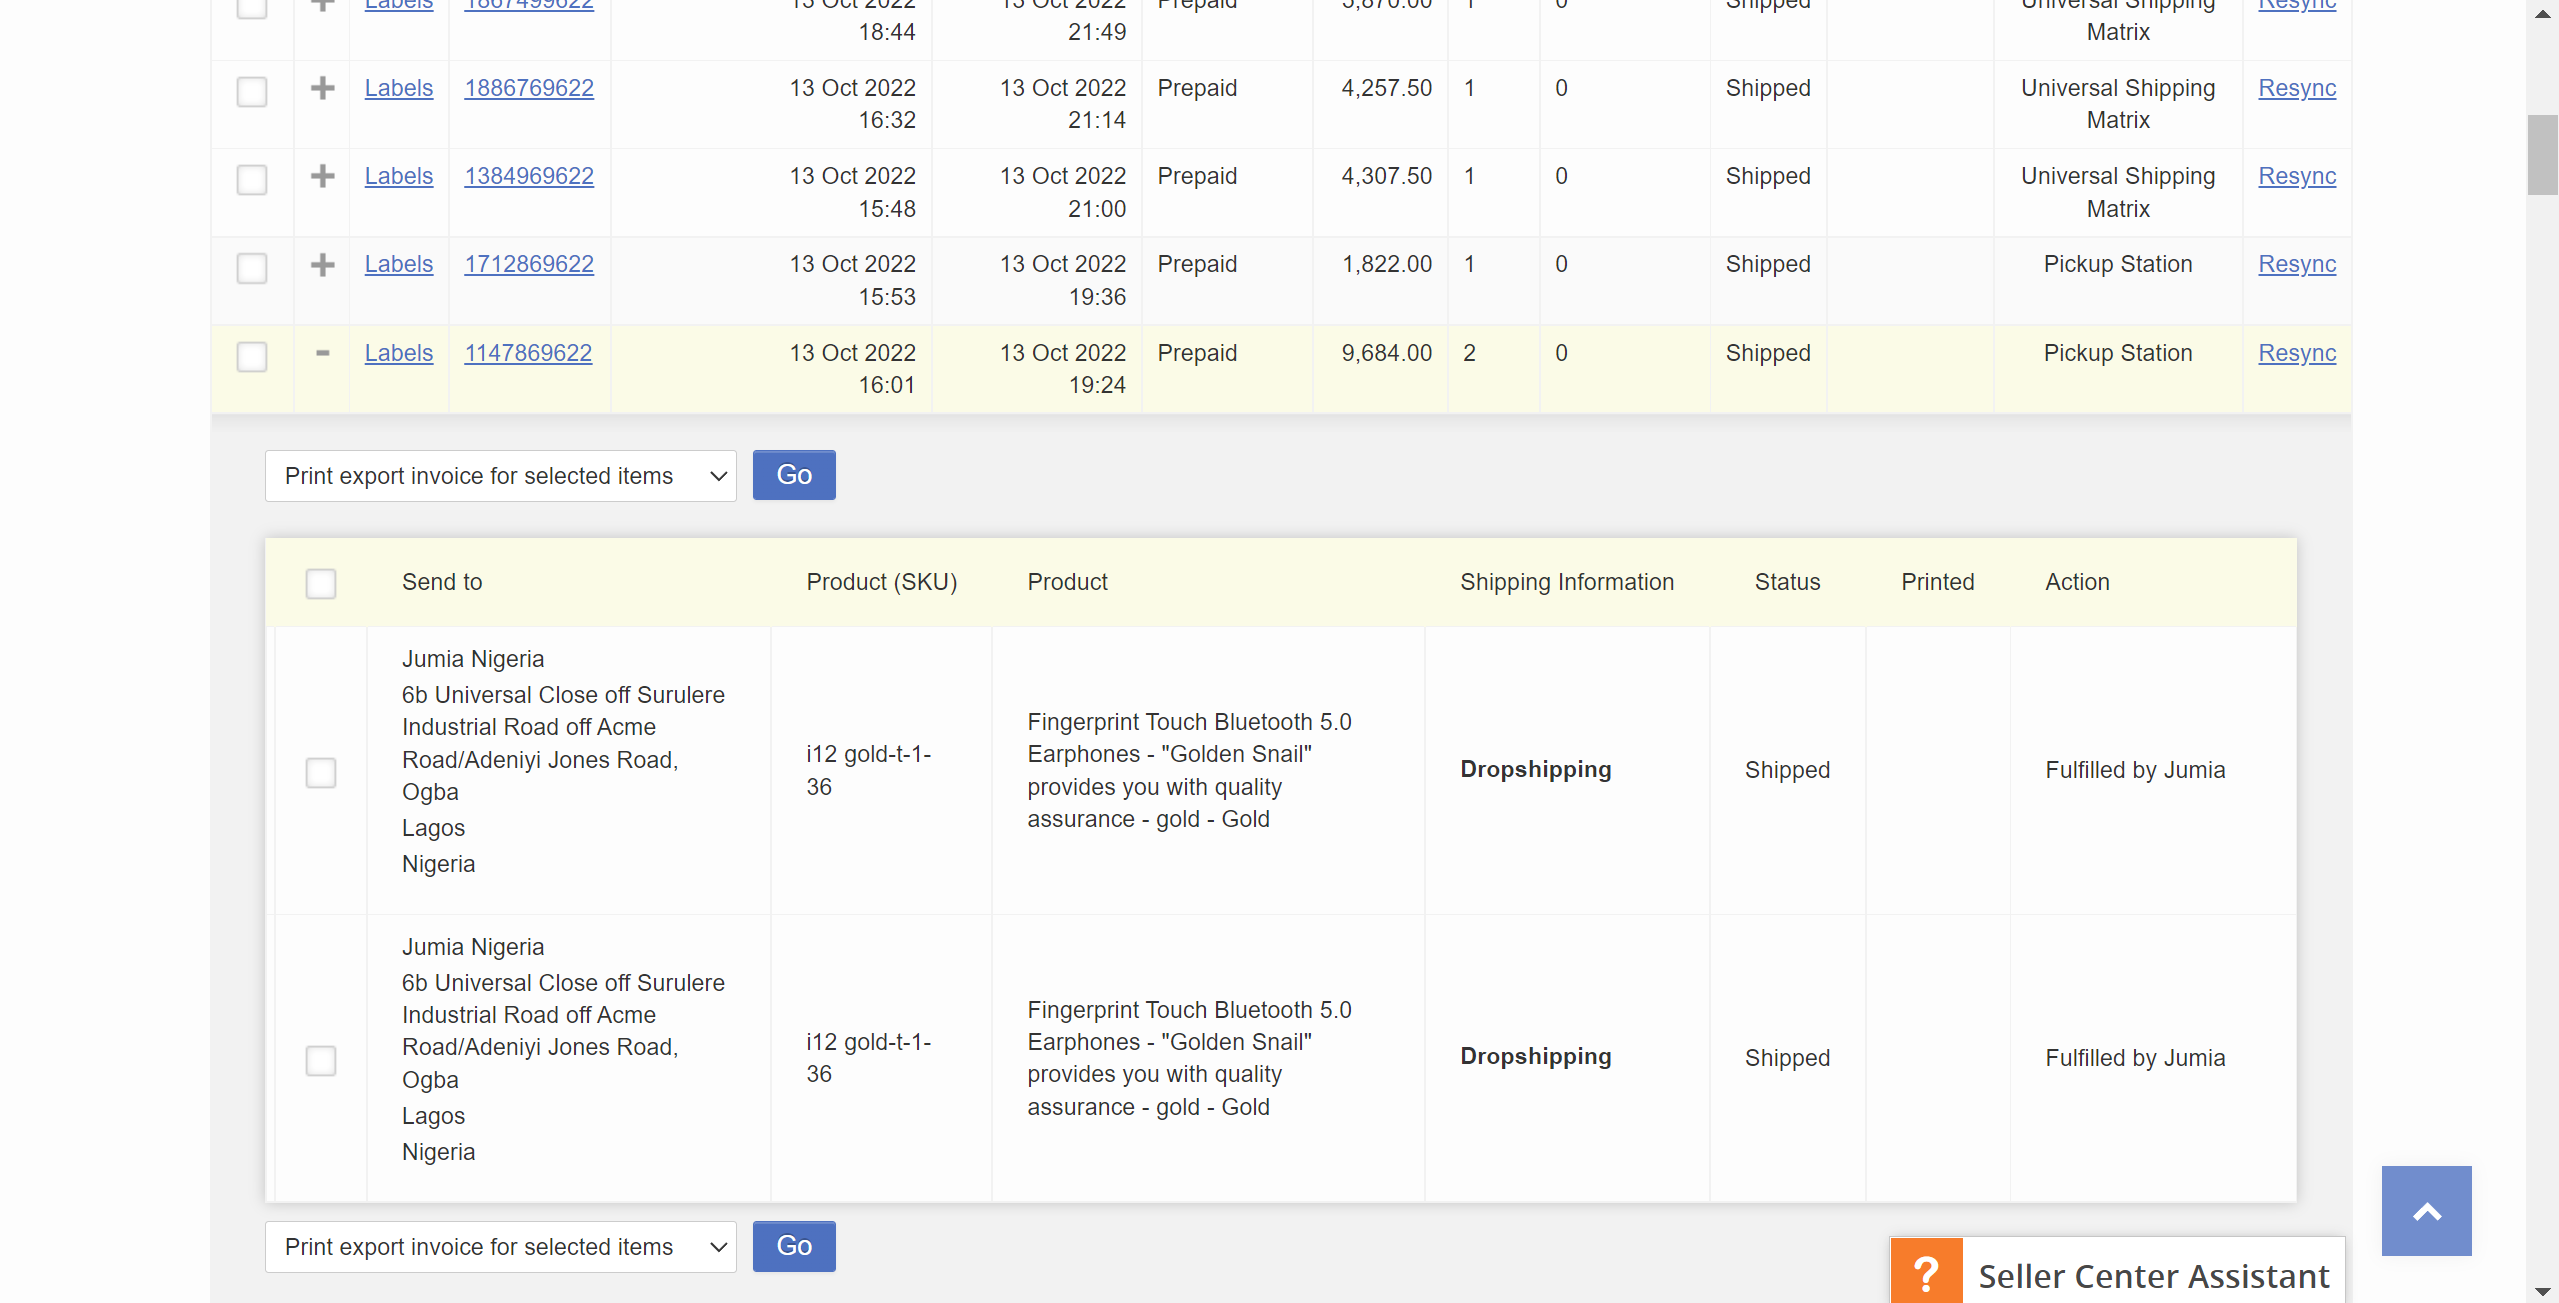The height and width of the screenshot is (1303, 2559).
Task: Open order number 1384969622
Action: point(529,176)
